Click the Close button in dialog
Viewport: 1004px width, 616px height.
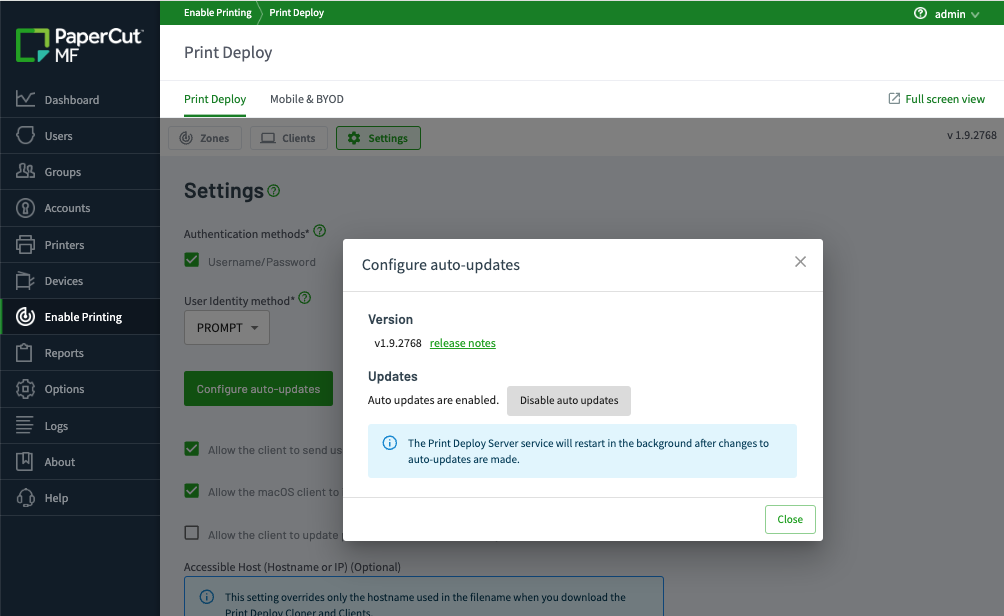(x=790, y=519)
